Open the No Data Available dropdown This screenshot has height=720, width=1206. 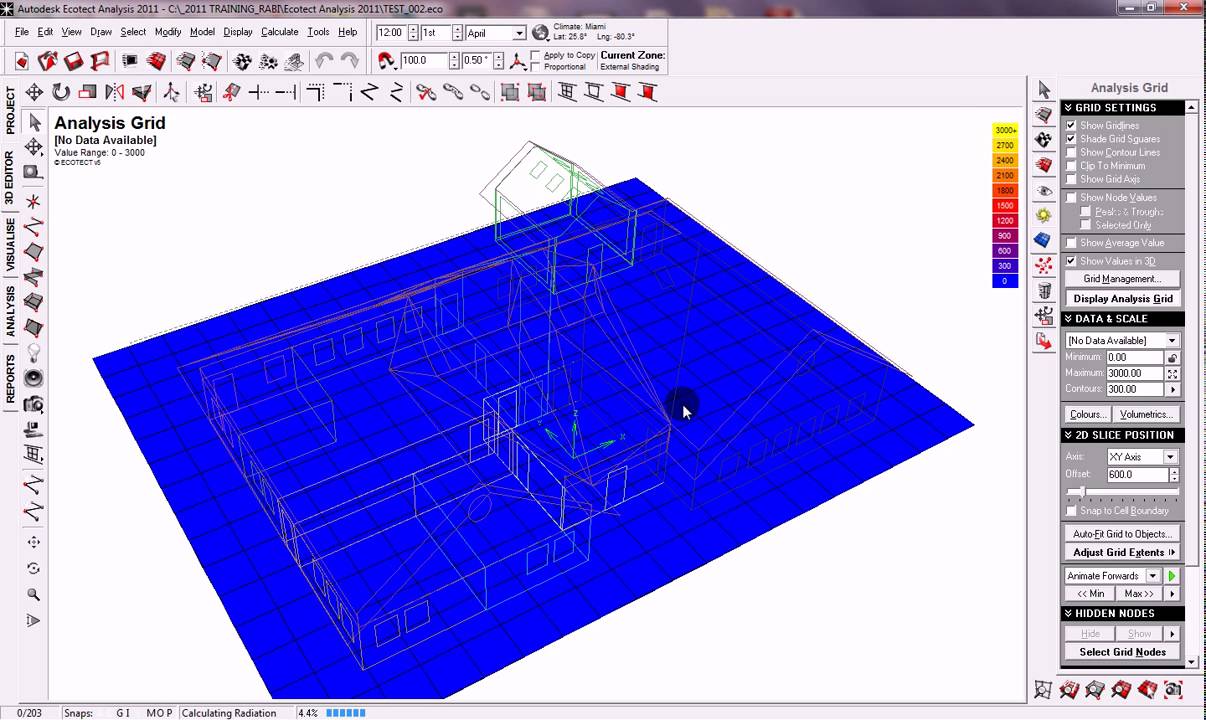coord(1172,341)
